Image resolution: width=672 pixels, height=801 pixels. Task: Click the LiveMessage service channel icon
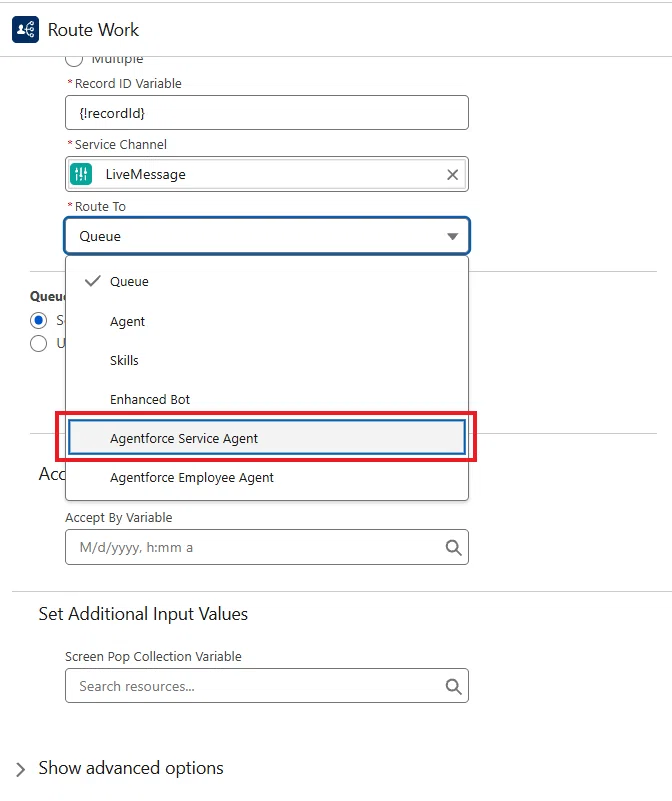pyautogui.click(x=81, y=174)
